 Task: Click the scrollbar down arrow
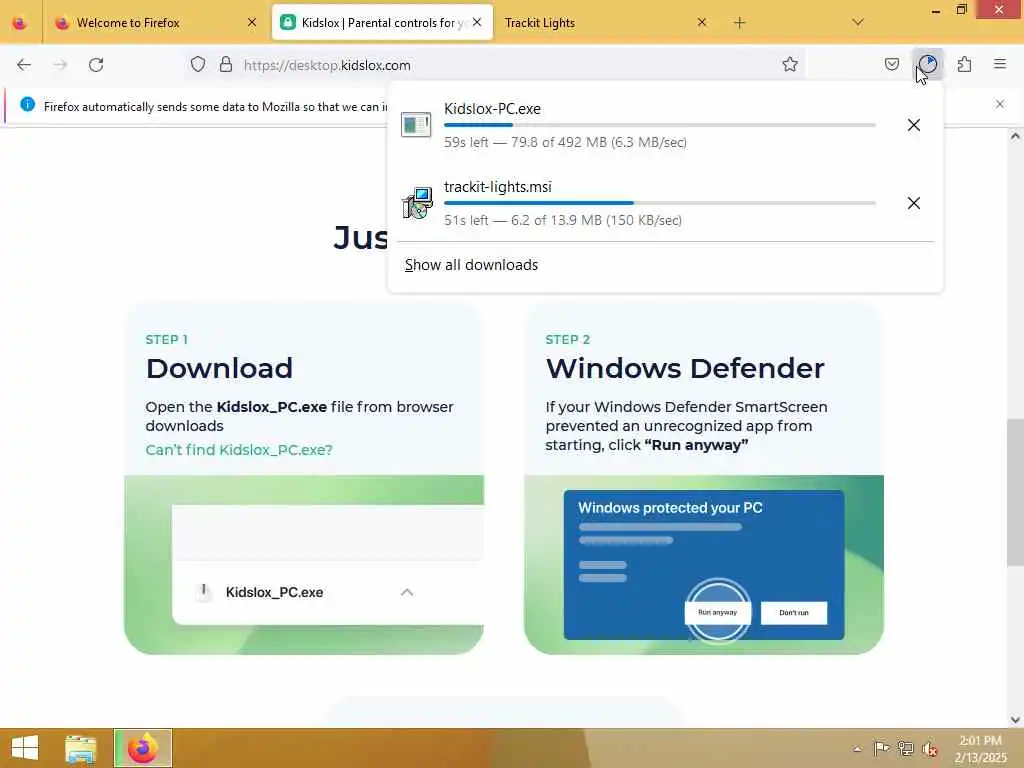(1015, 720)
